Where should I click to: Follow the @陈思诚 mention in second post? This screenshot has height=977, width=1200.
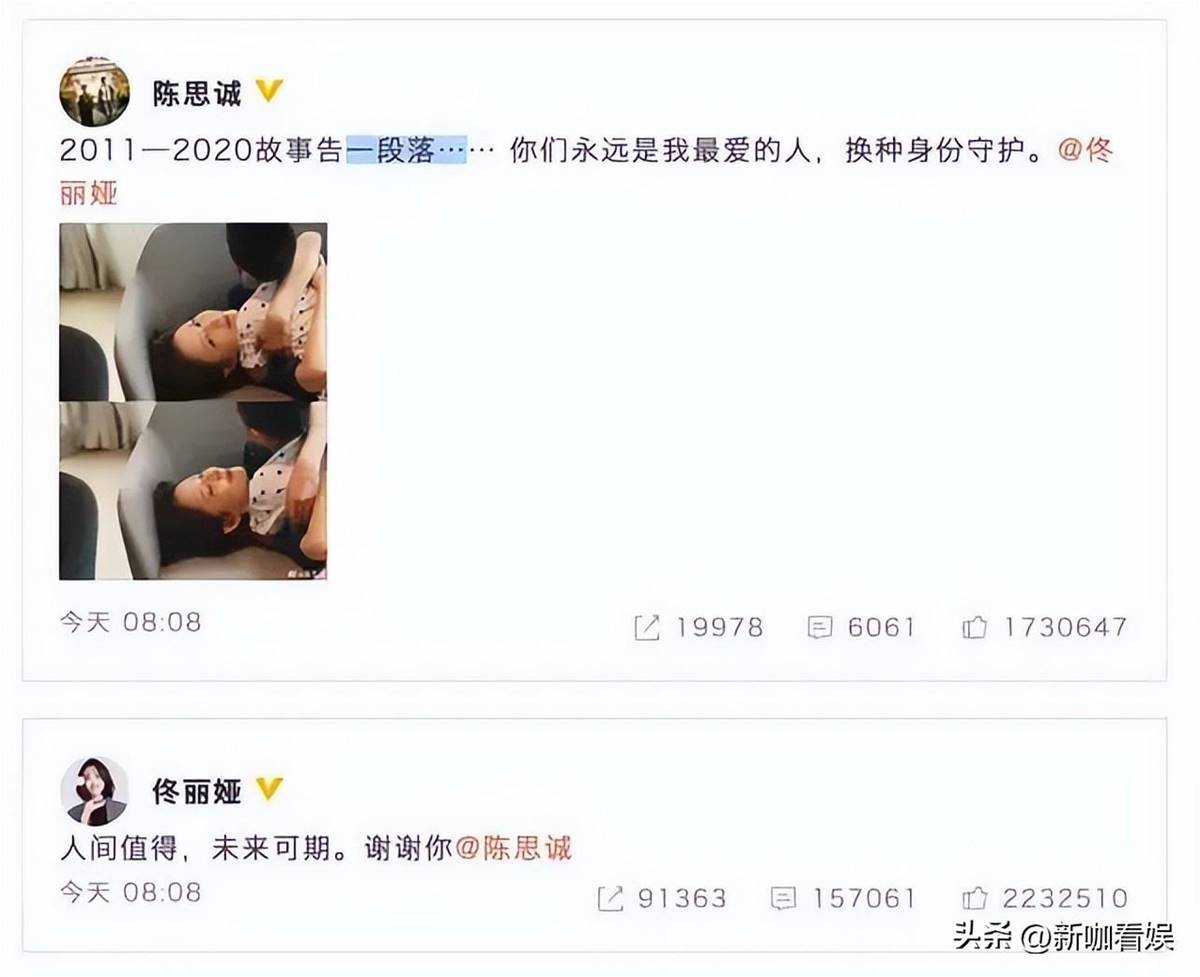[513, 848]
